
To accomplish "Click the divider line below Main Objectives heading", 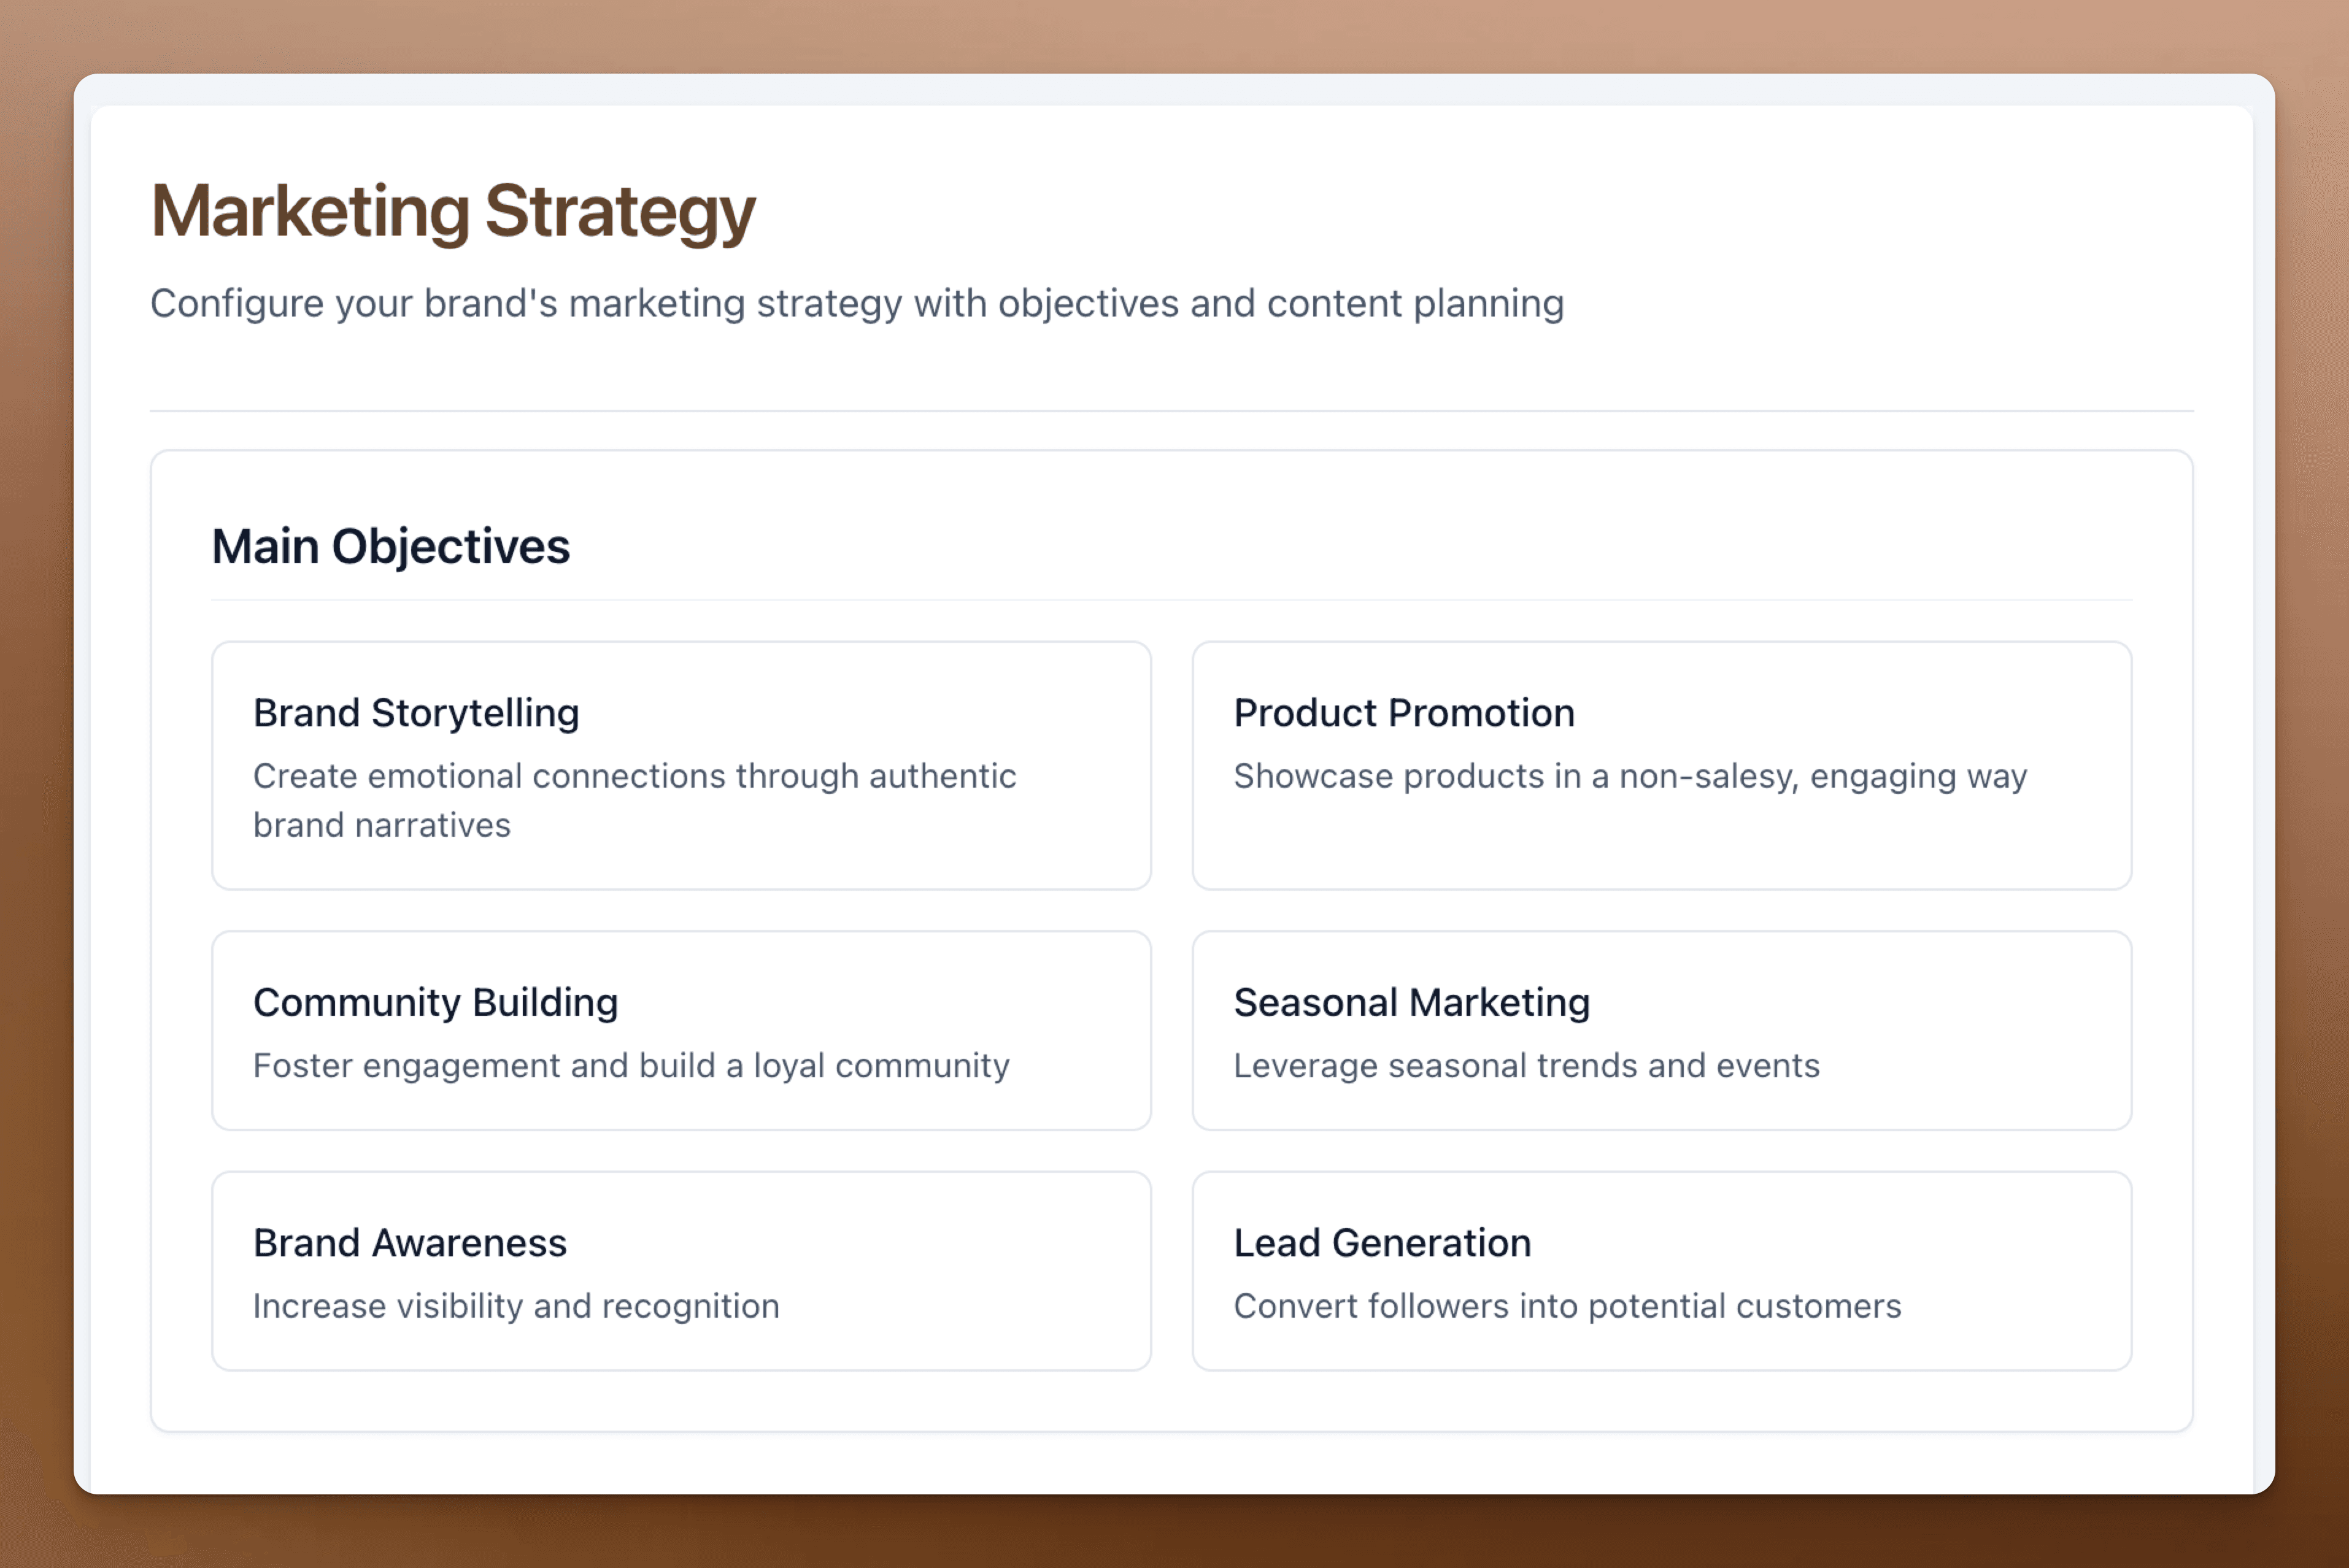I will pyautogui.click(x=1172, y=600).
